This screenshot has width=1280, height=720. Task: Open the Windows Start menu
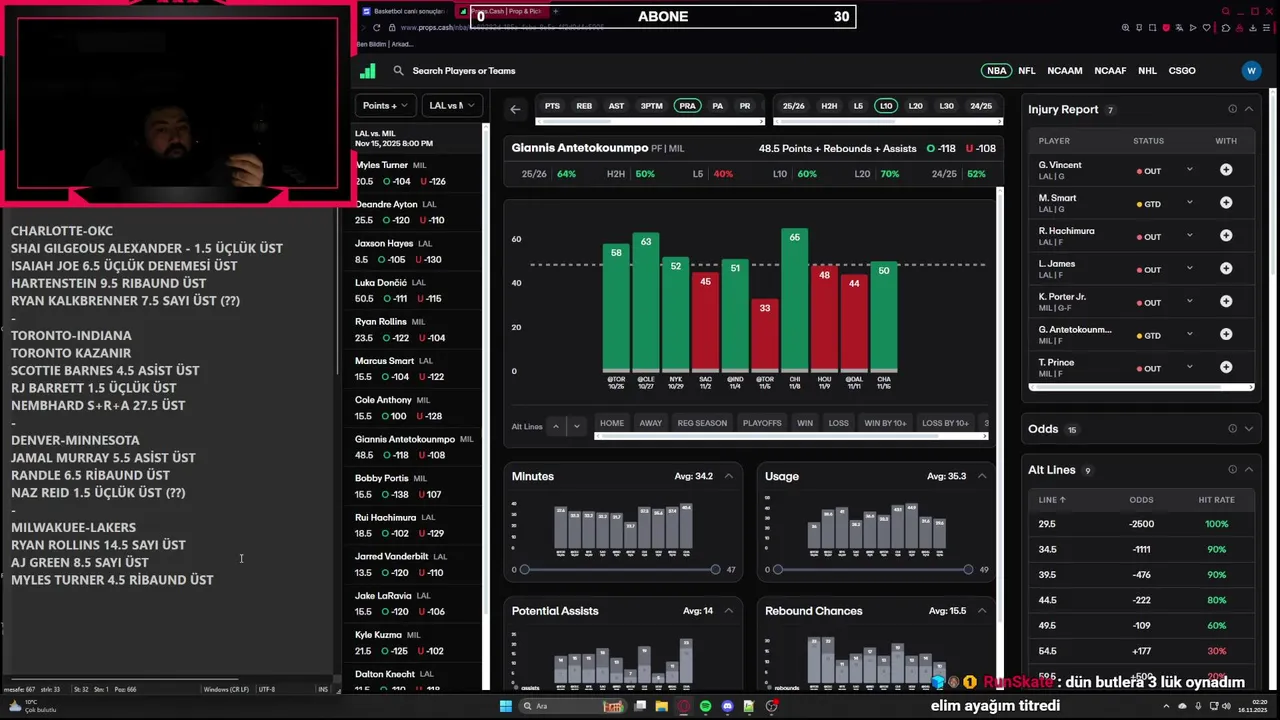coord(506,706)
